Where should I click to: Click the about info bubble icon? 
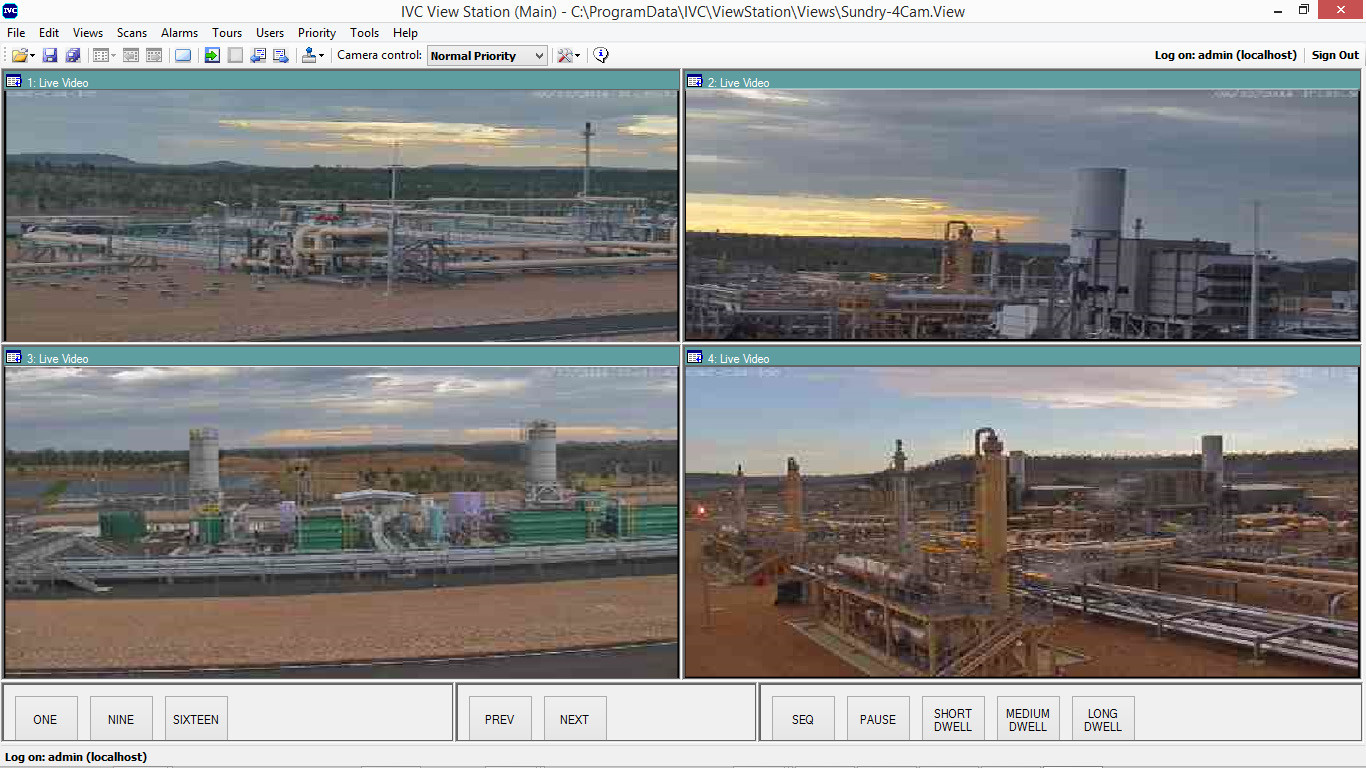(601, 56)
